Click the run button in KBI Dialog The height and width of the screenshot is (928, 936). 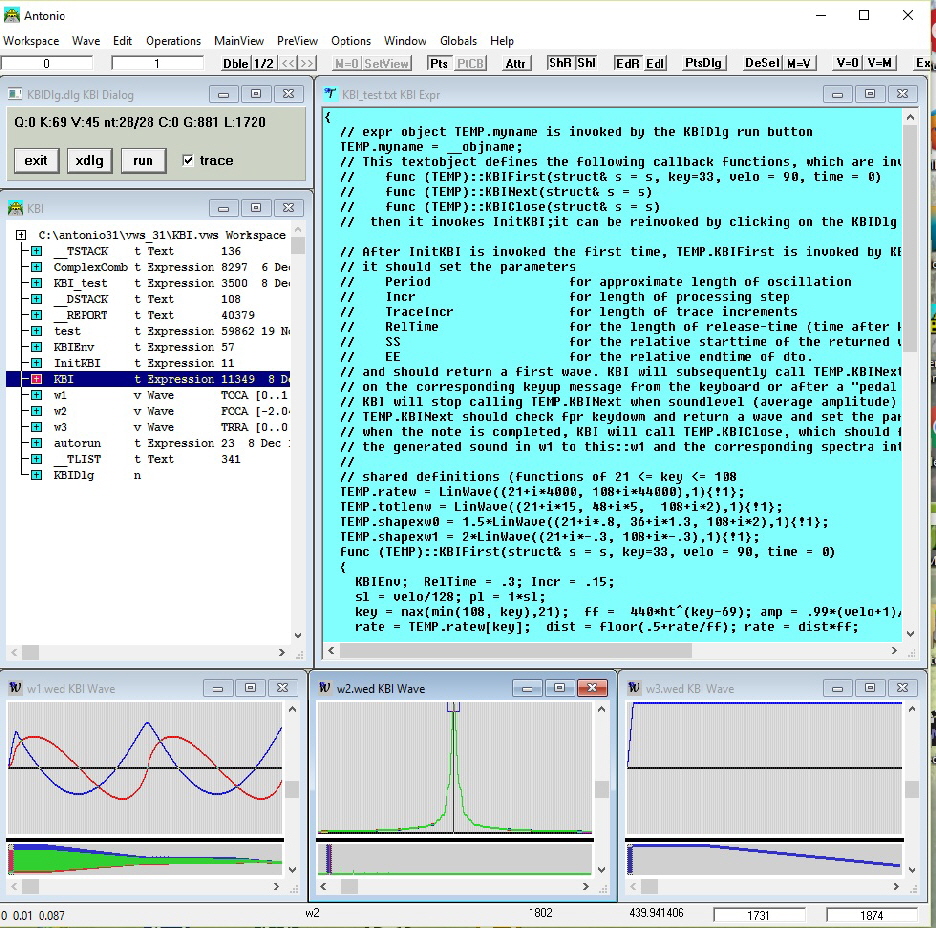(x=143, y=160)
